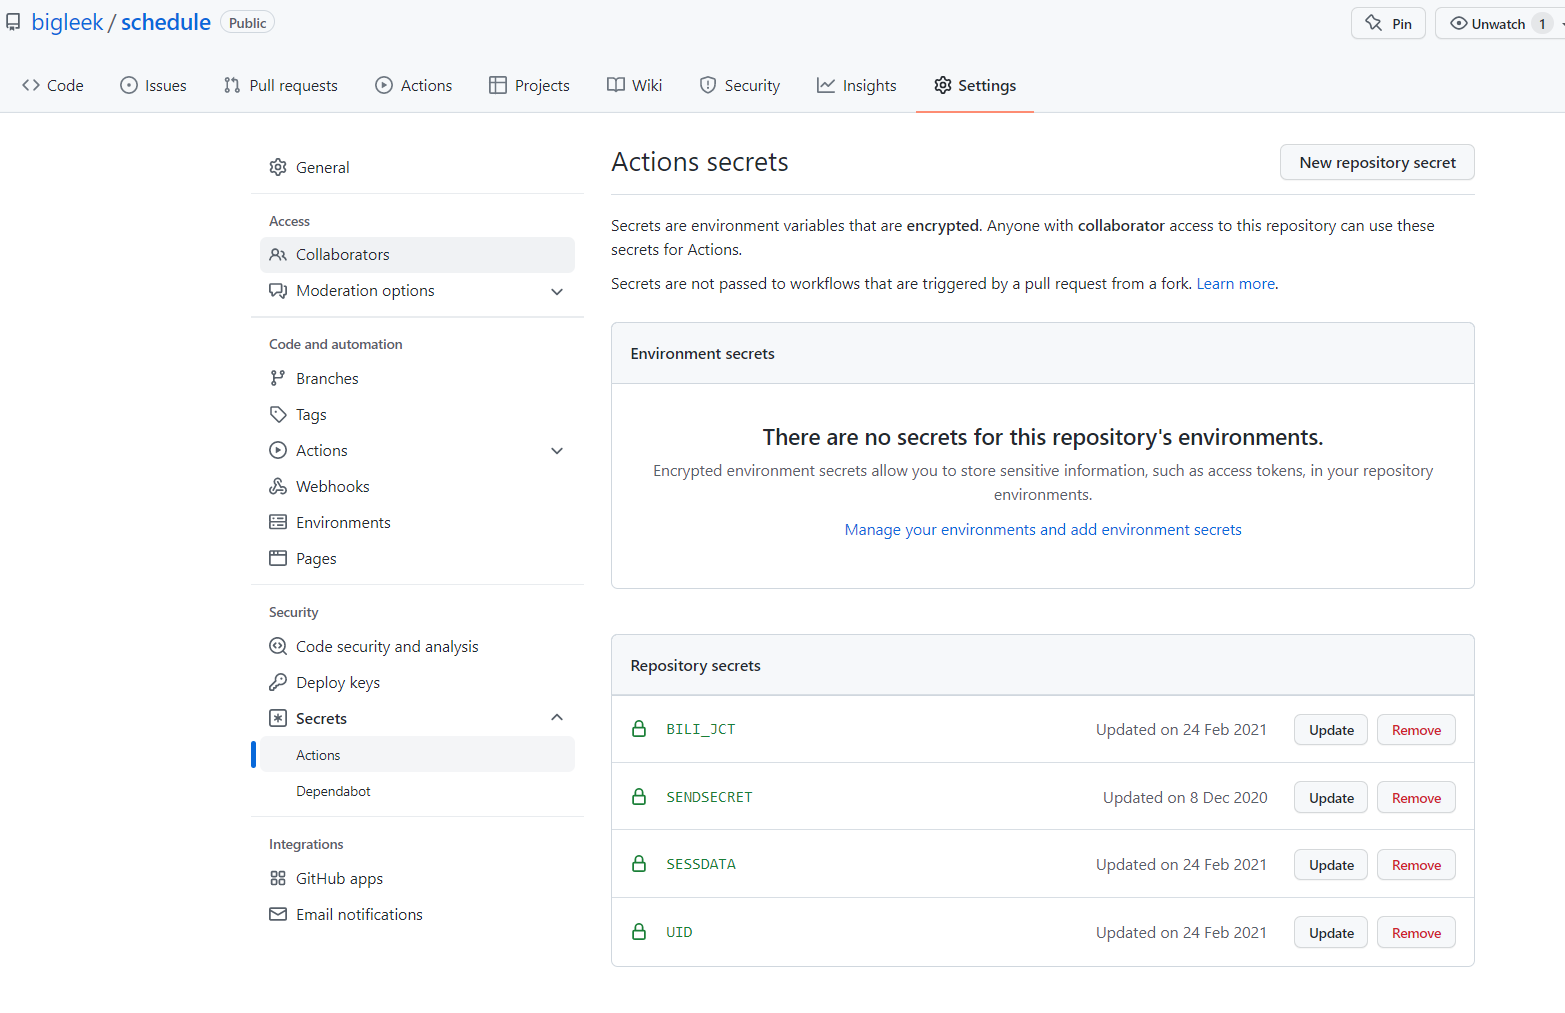Remove the BILI_JCT secret

pyautogui.click(x=1416, y=730)
